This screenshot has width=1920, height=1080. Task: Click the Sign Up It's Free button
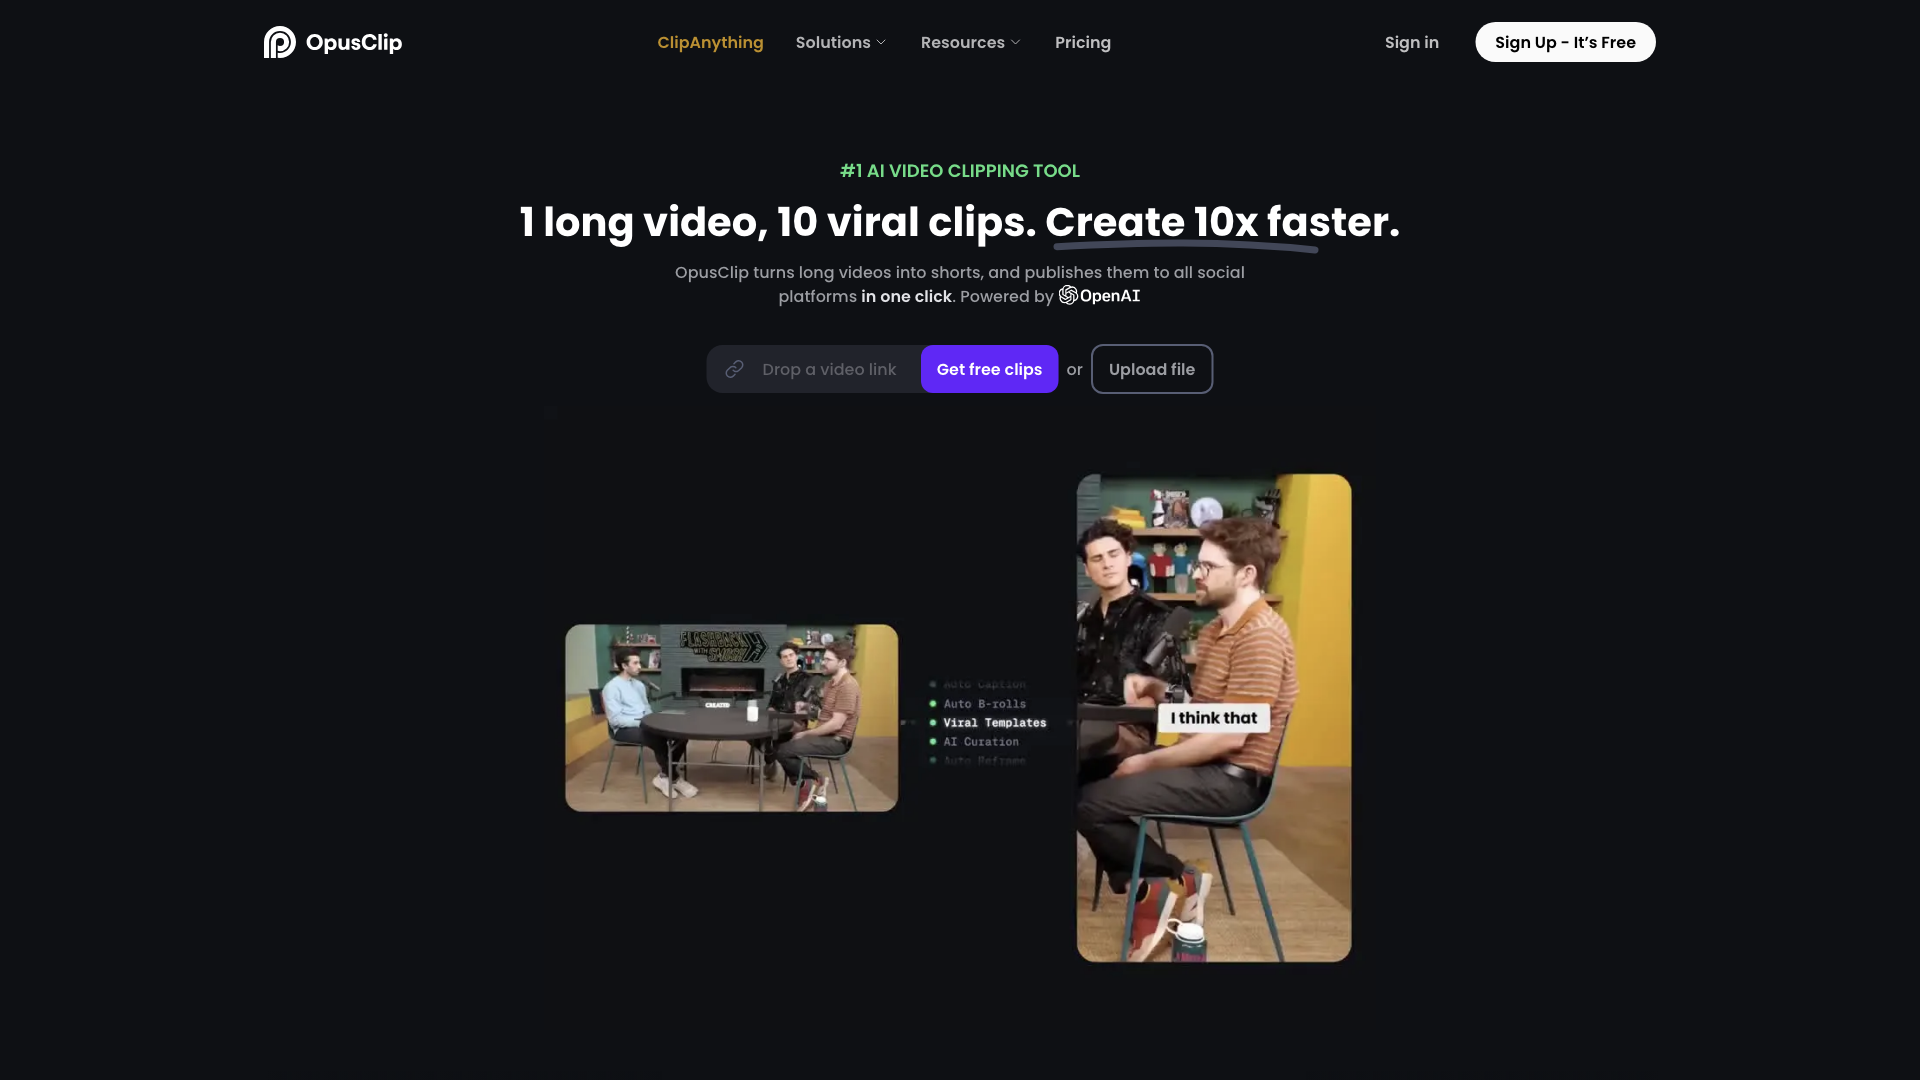(1565, 41)
